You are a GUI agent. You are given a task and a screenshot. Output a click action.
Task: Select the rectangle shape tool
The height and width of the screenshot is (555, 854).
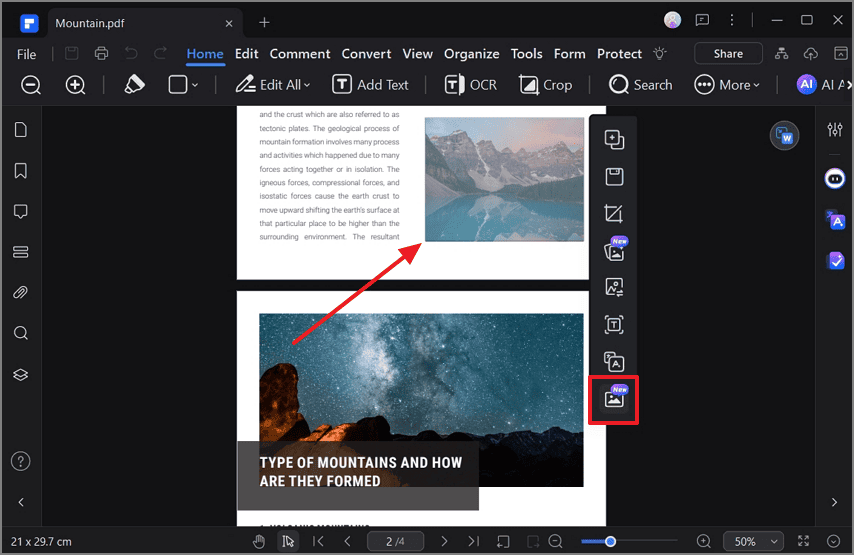178,84
